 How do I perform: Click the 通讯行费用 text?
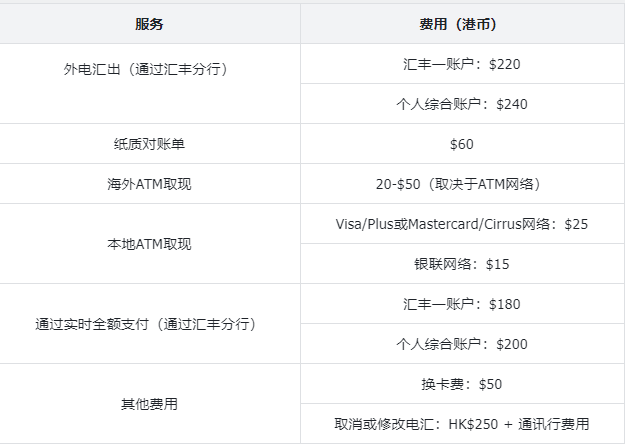point(554,424)
